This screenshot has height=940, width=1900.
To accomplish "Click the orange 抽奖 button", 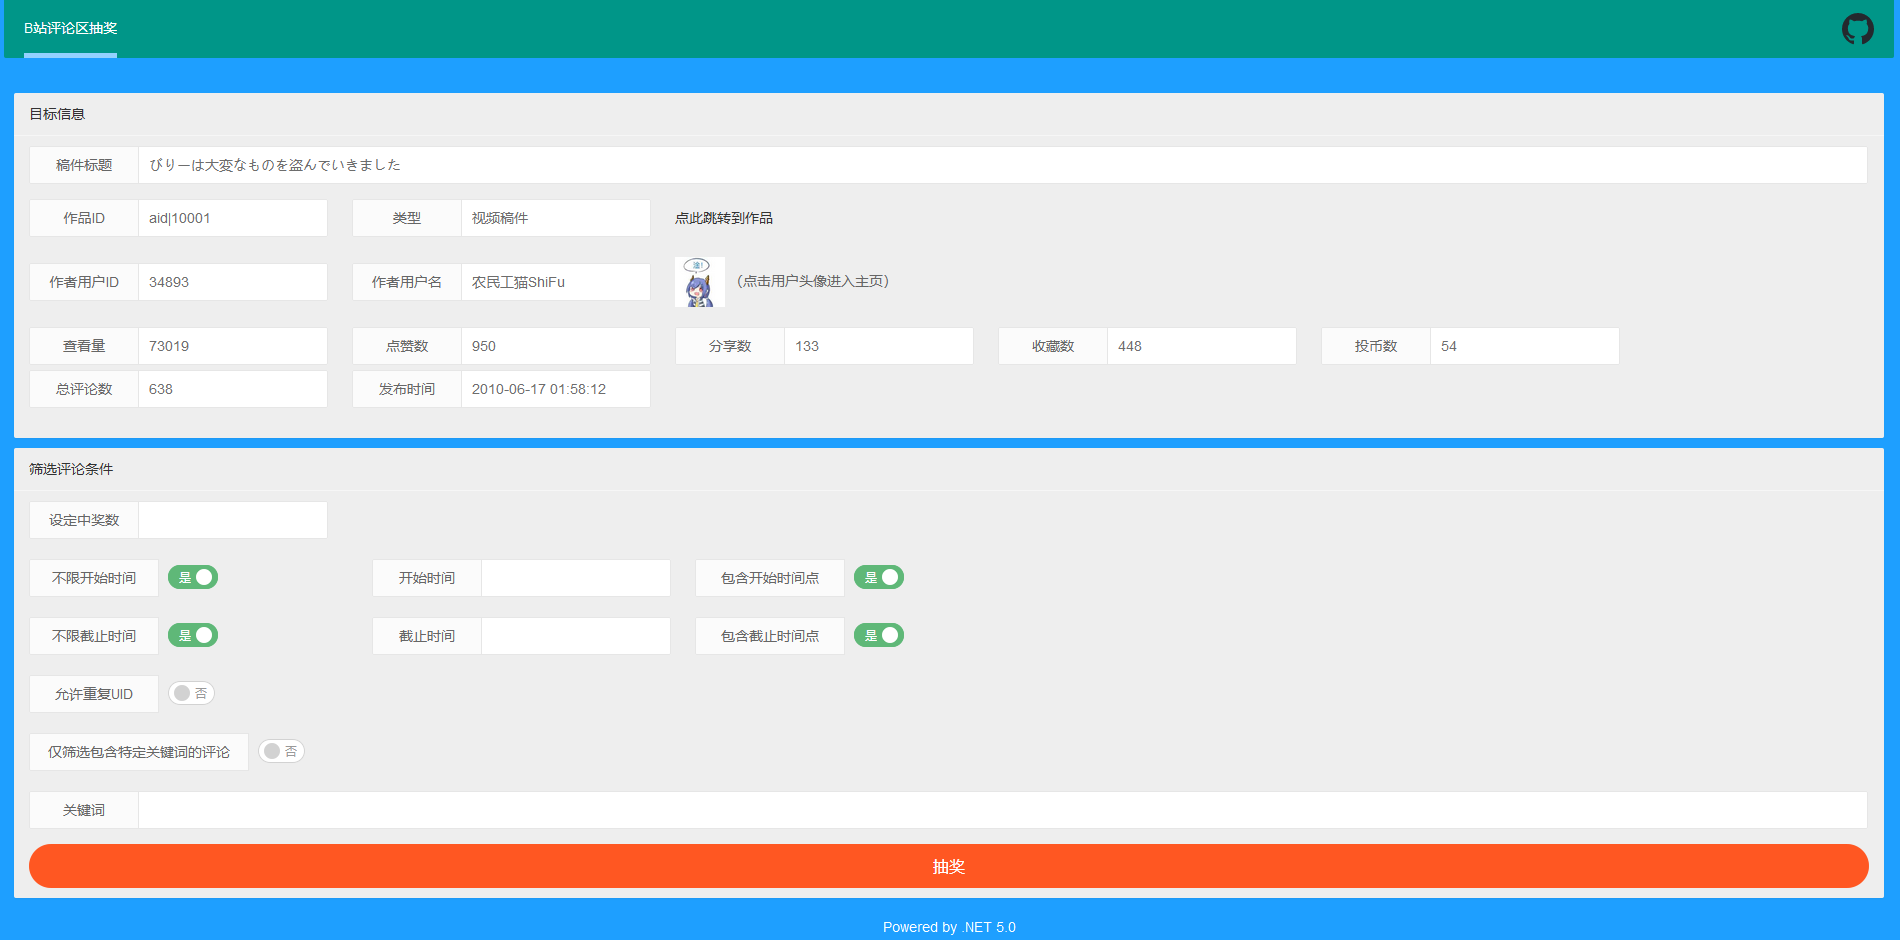I will point(948,866).
